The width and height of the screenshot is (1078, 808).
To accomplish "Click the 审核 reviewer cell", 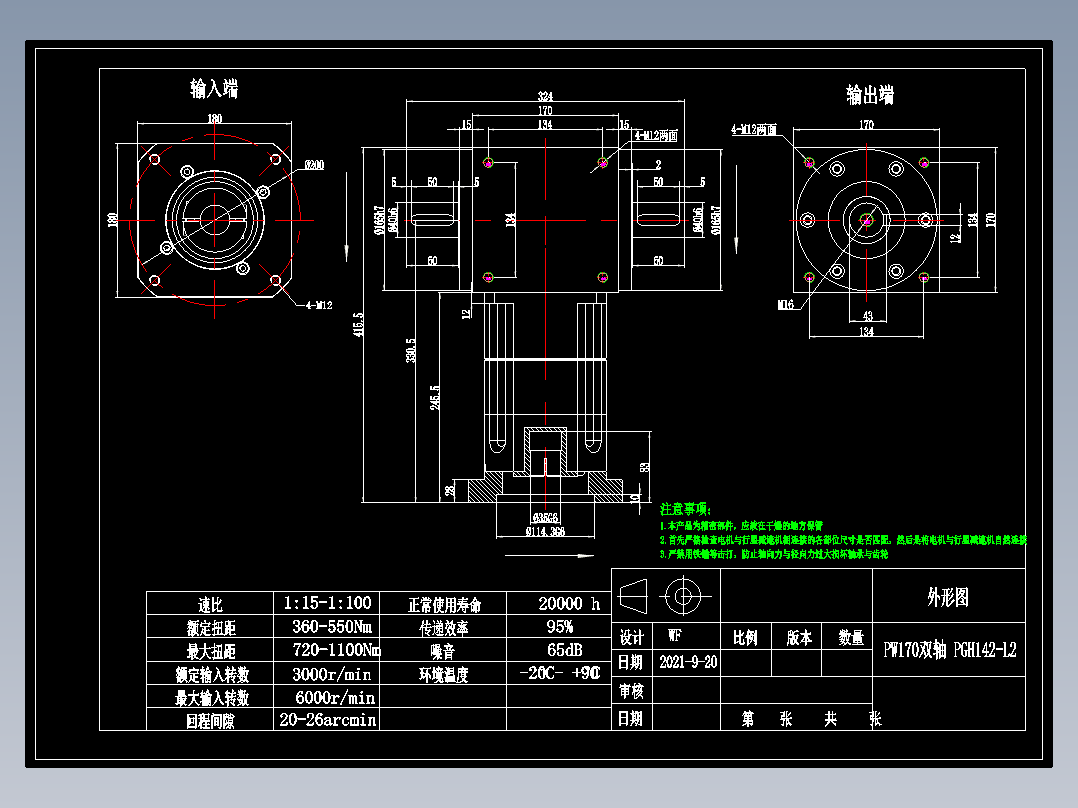I will click(x=630, y=688).
